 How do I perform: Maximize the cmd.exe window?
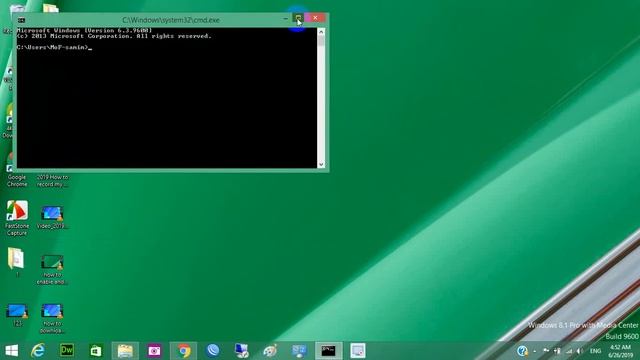[x=298, y=18]
